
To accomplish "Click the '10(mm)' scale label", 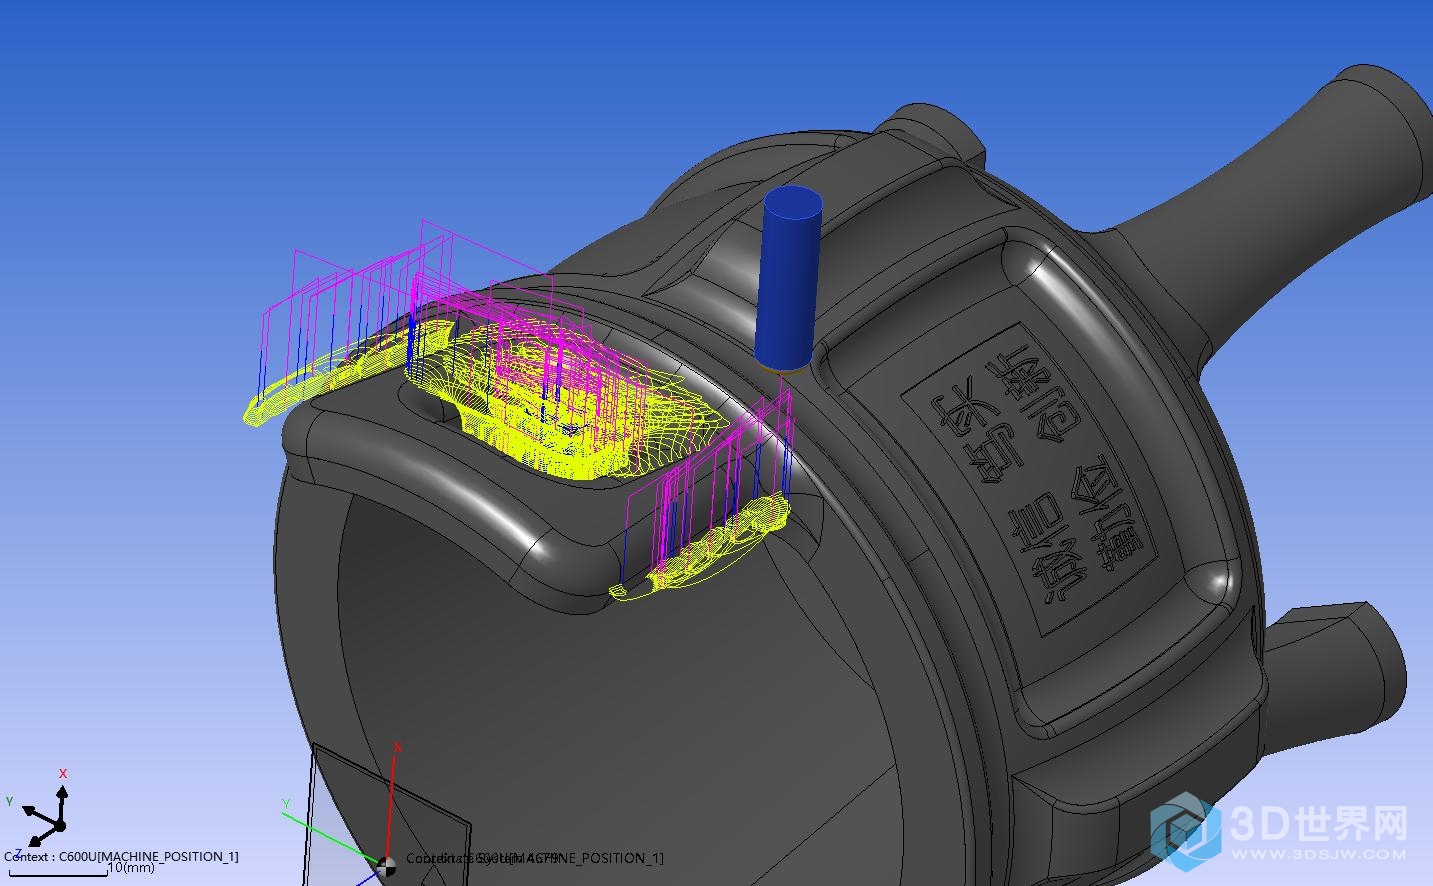I will 130,868.
